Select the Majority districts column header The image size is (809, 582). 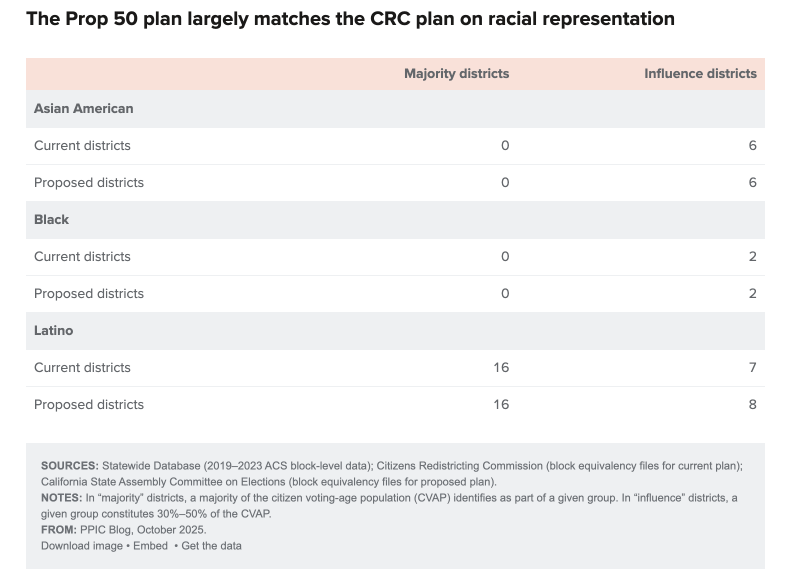456,73
